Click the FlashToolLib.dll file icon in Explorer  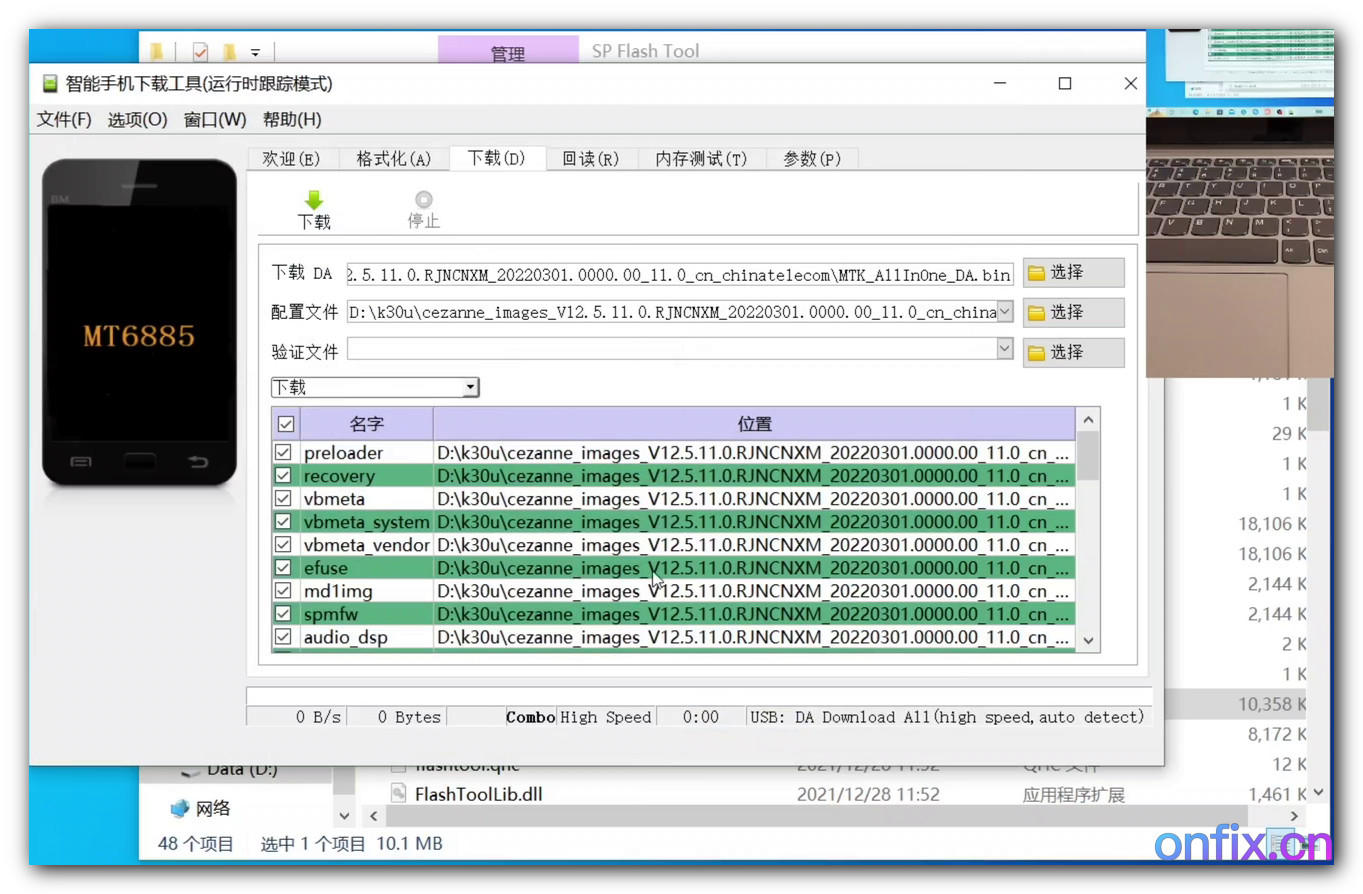coord(398,794)
